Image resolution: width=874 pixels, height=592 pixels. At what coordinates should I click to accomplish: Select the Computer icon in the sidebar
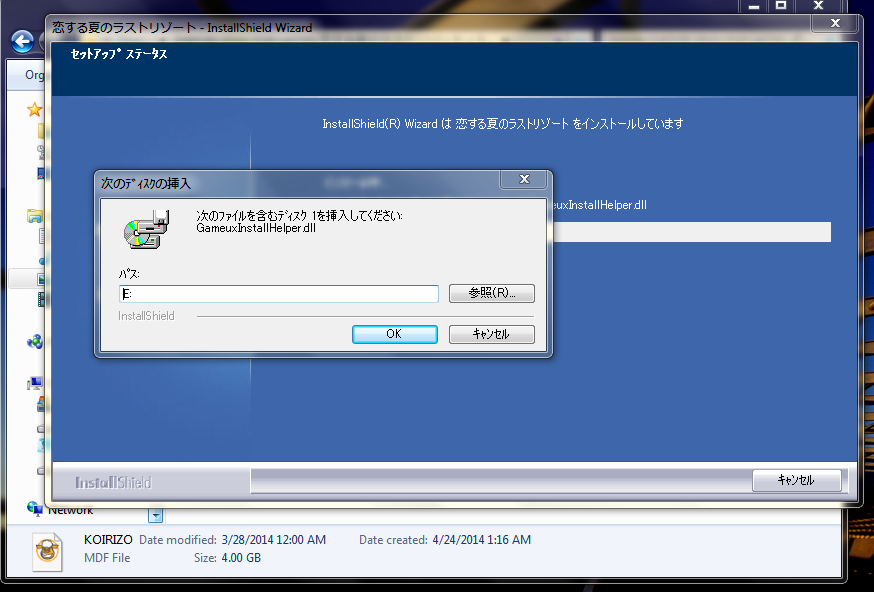[36, 383]
